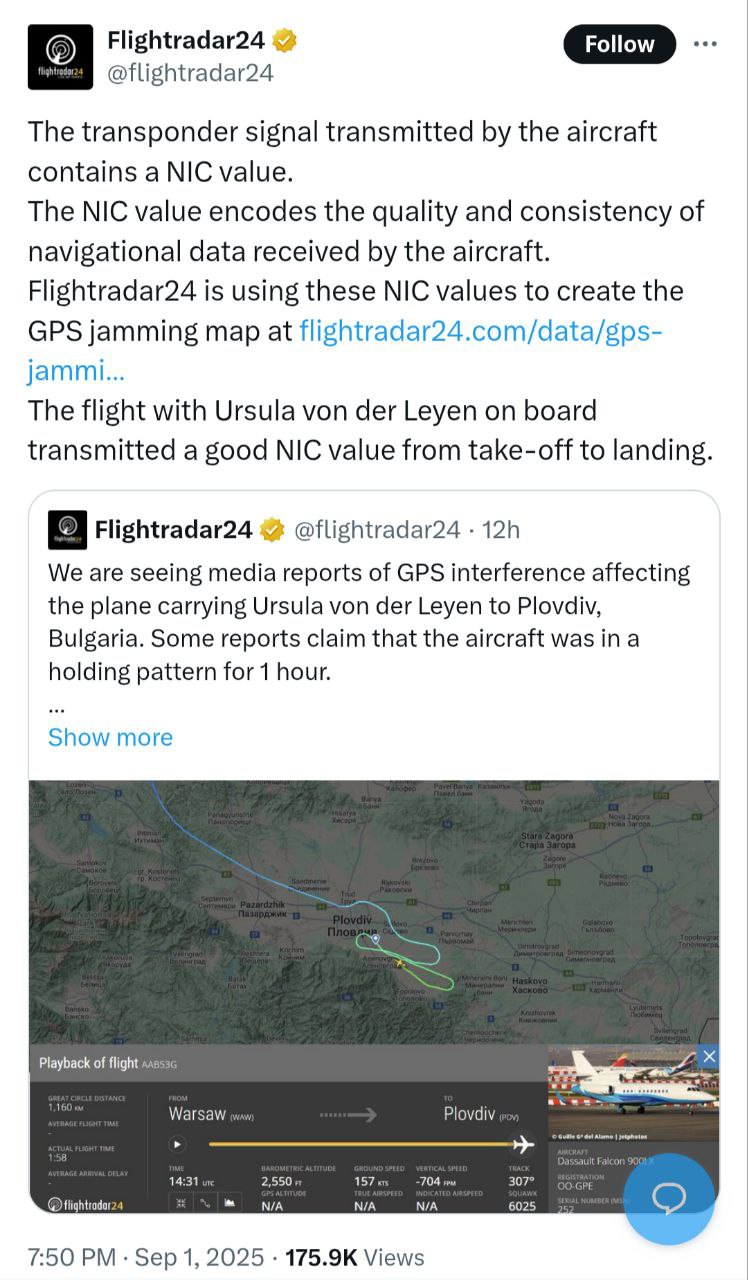Click the airplane marker on the playback bar
This screenshot has height=1280, width=748.
coord(522,1144)
